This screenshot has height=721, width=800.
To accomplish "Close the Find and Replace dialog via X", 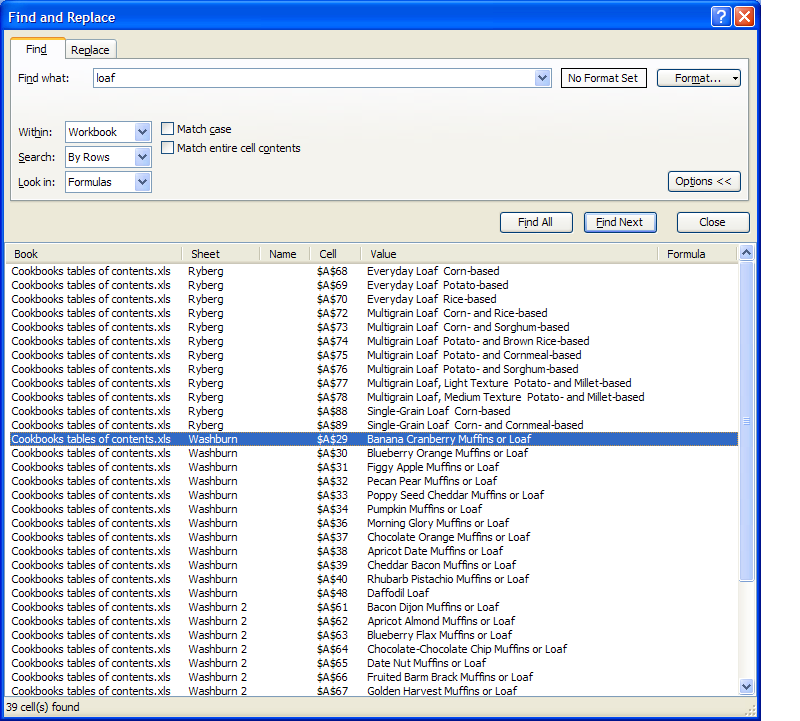I will pyautogui.click(x=744, y=17).
